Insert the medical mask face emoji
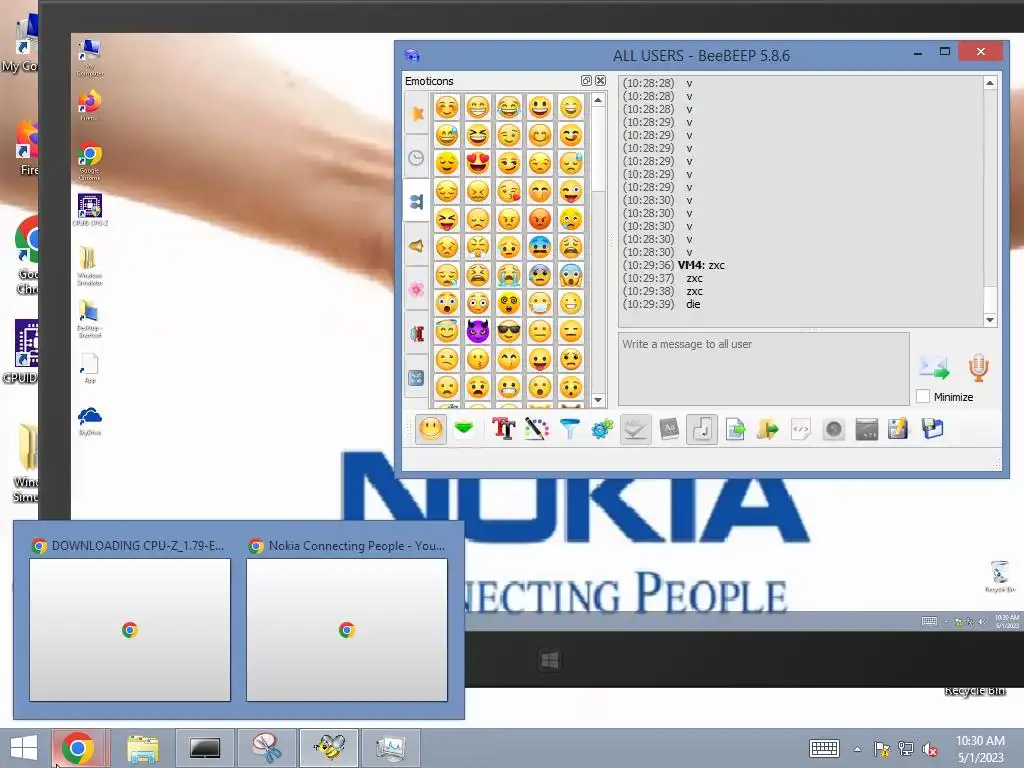1024x768 pixels. (540, 303)
